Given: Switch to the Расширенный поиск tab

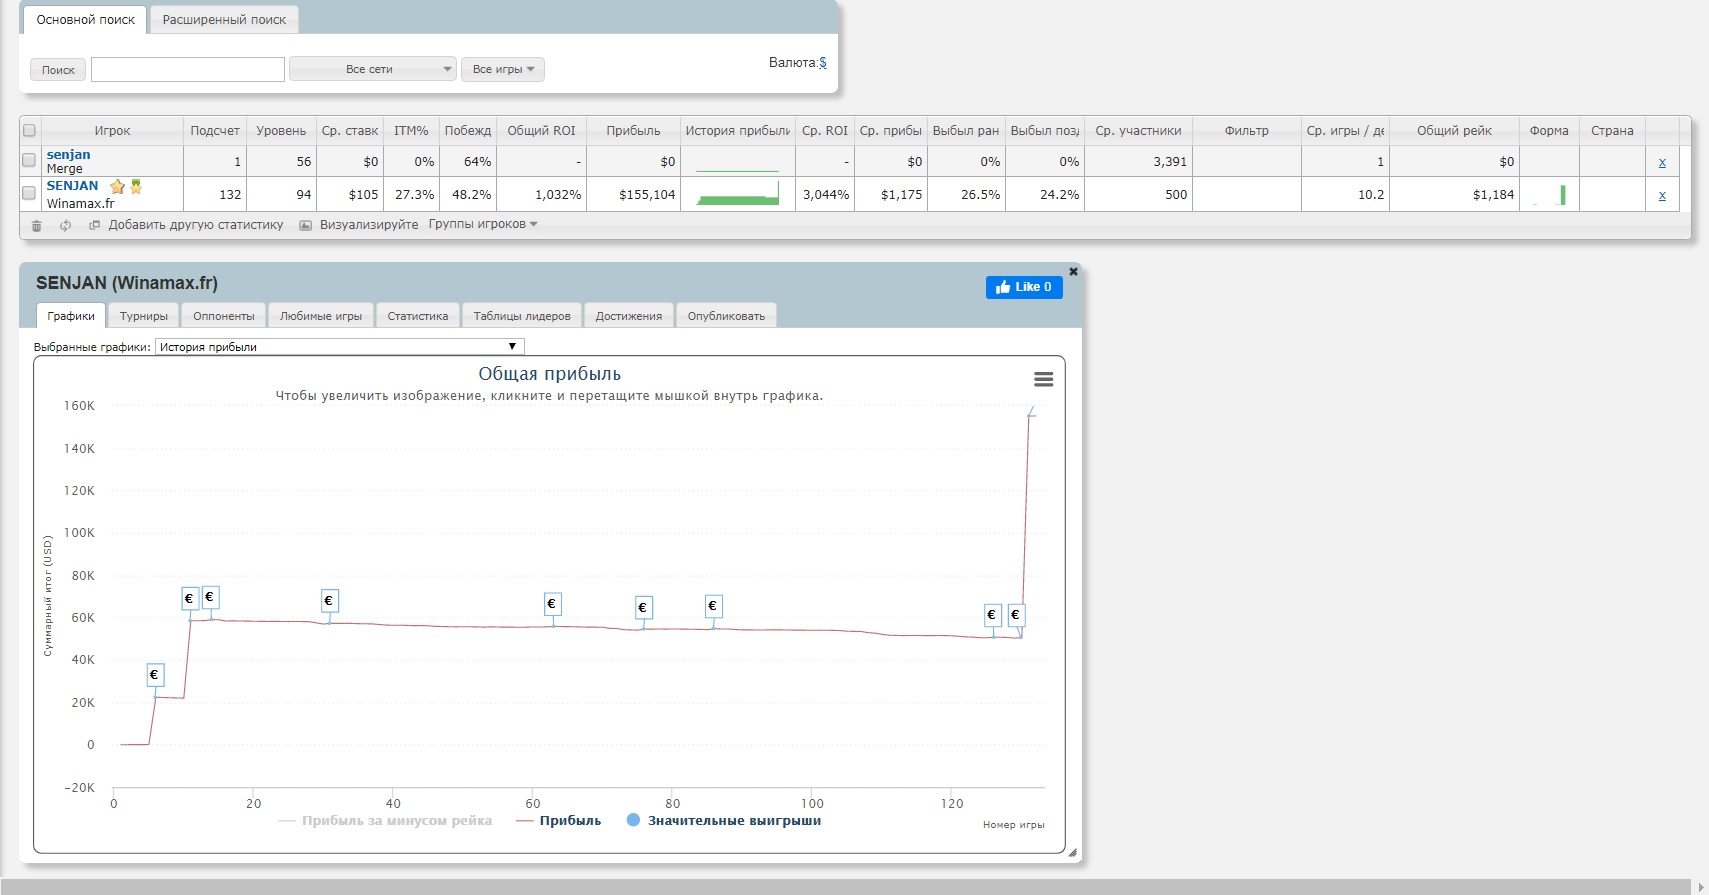Looking at the screenshot, I should [224, 20].
